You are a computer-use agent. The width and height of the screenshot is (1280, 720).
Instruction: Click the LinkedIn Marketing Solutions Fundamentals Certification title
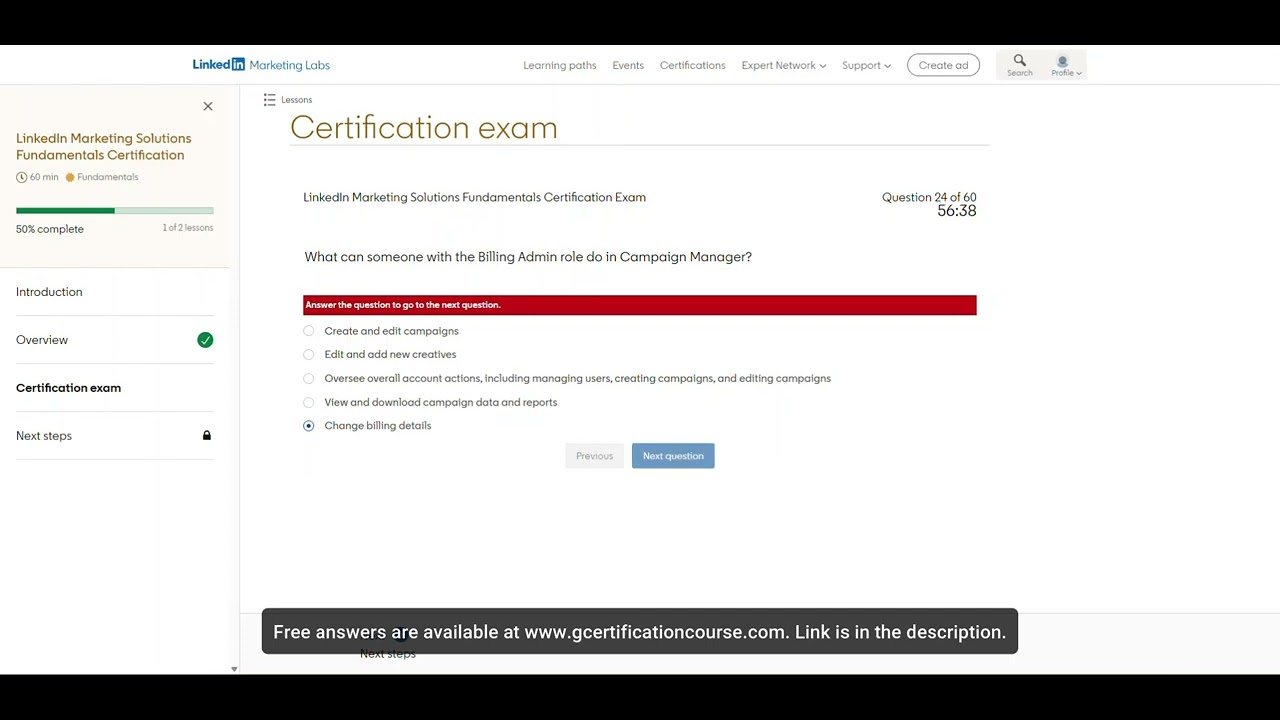click(104, 147)
